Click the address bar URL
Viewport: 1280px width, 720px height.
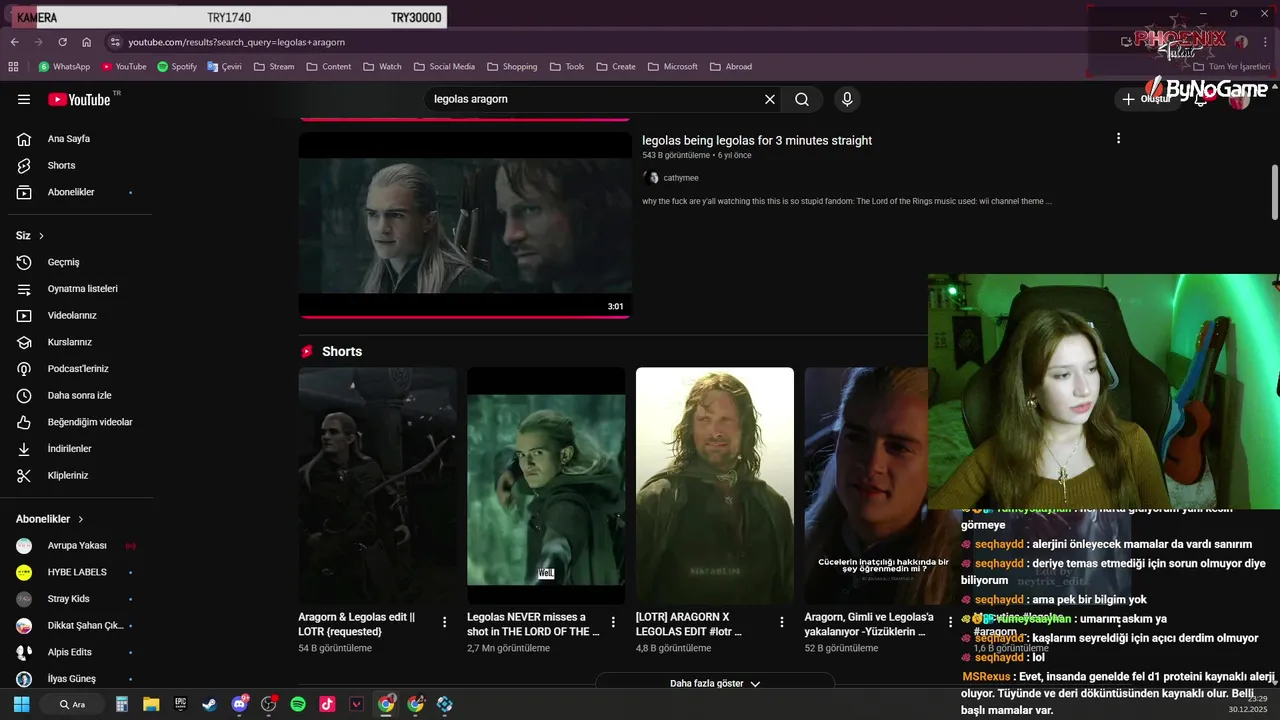[237, 42]
